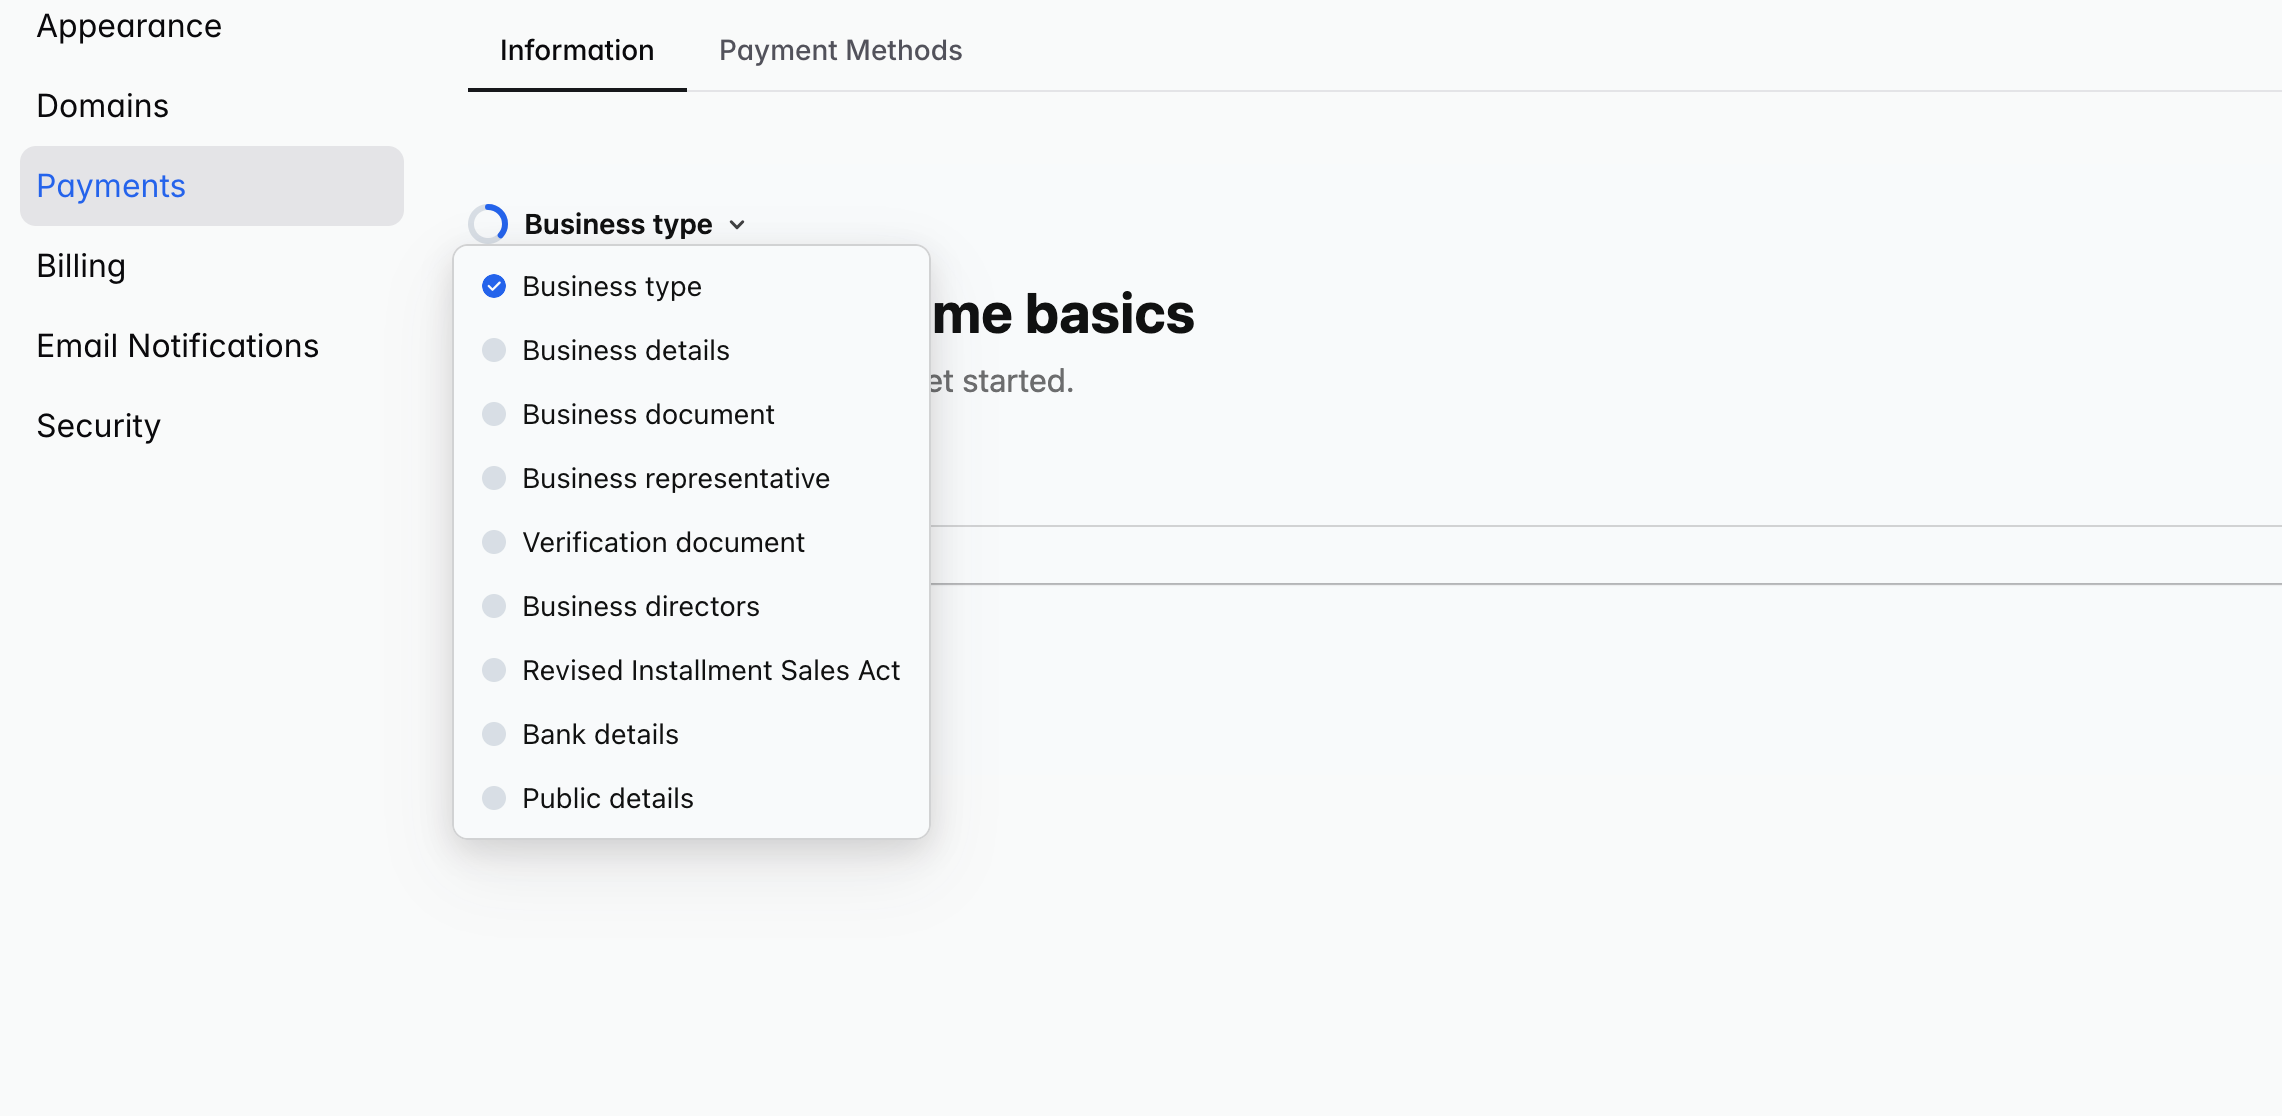2282x1116 pixels.
Task: Select Business representative from the list
Action: point(676,478)
